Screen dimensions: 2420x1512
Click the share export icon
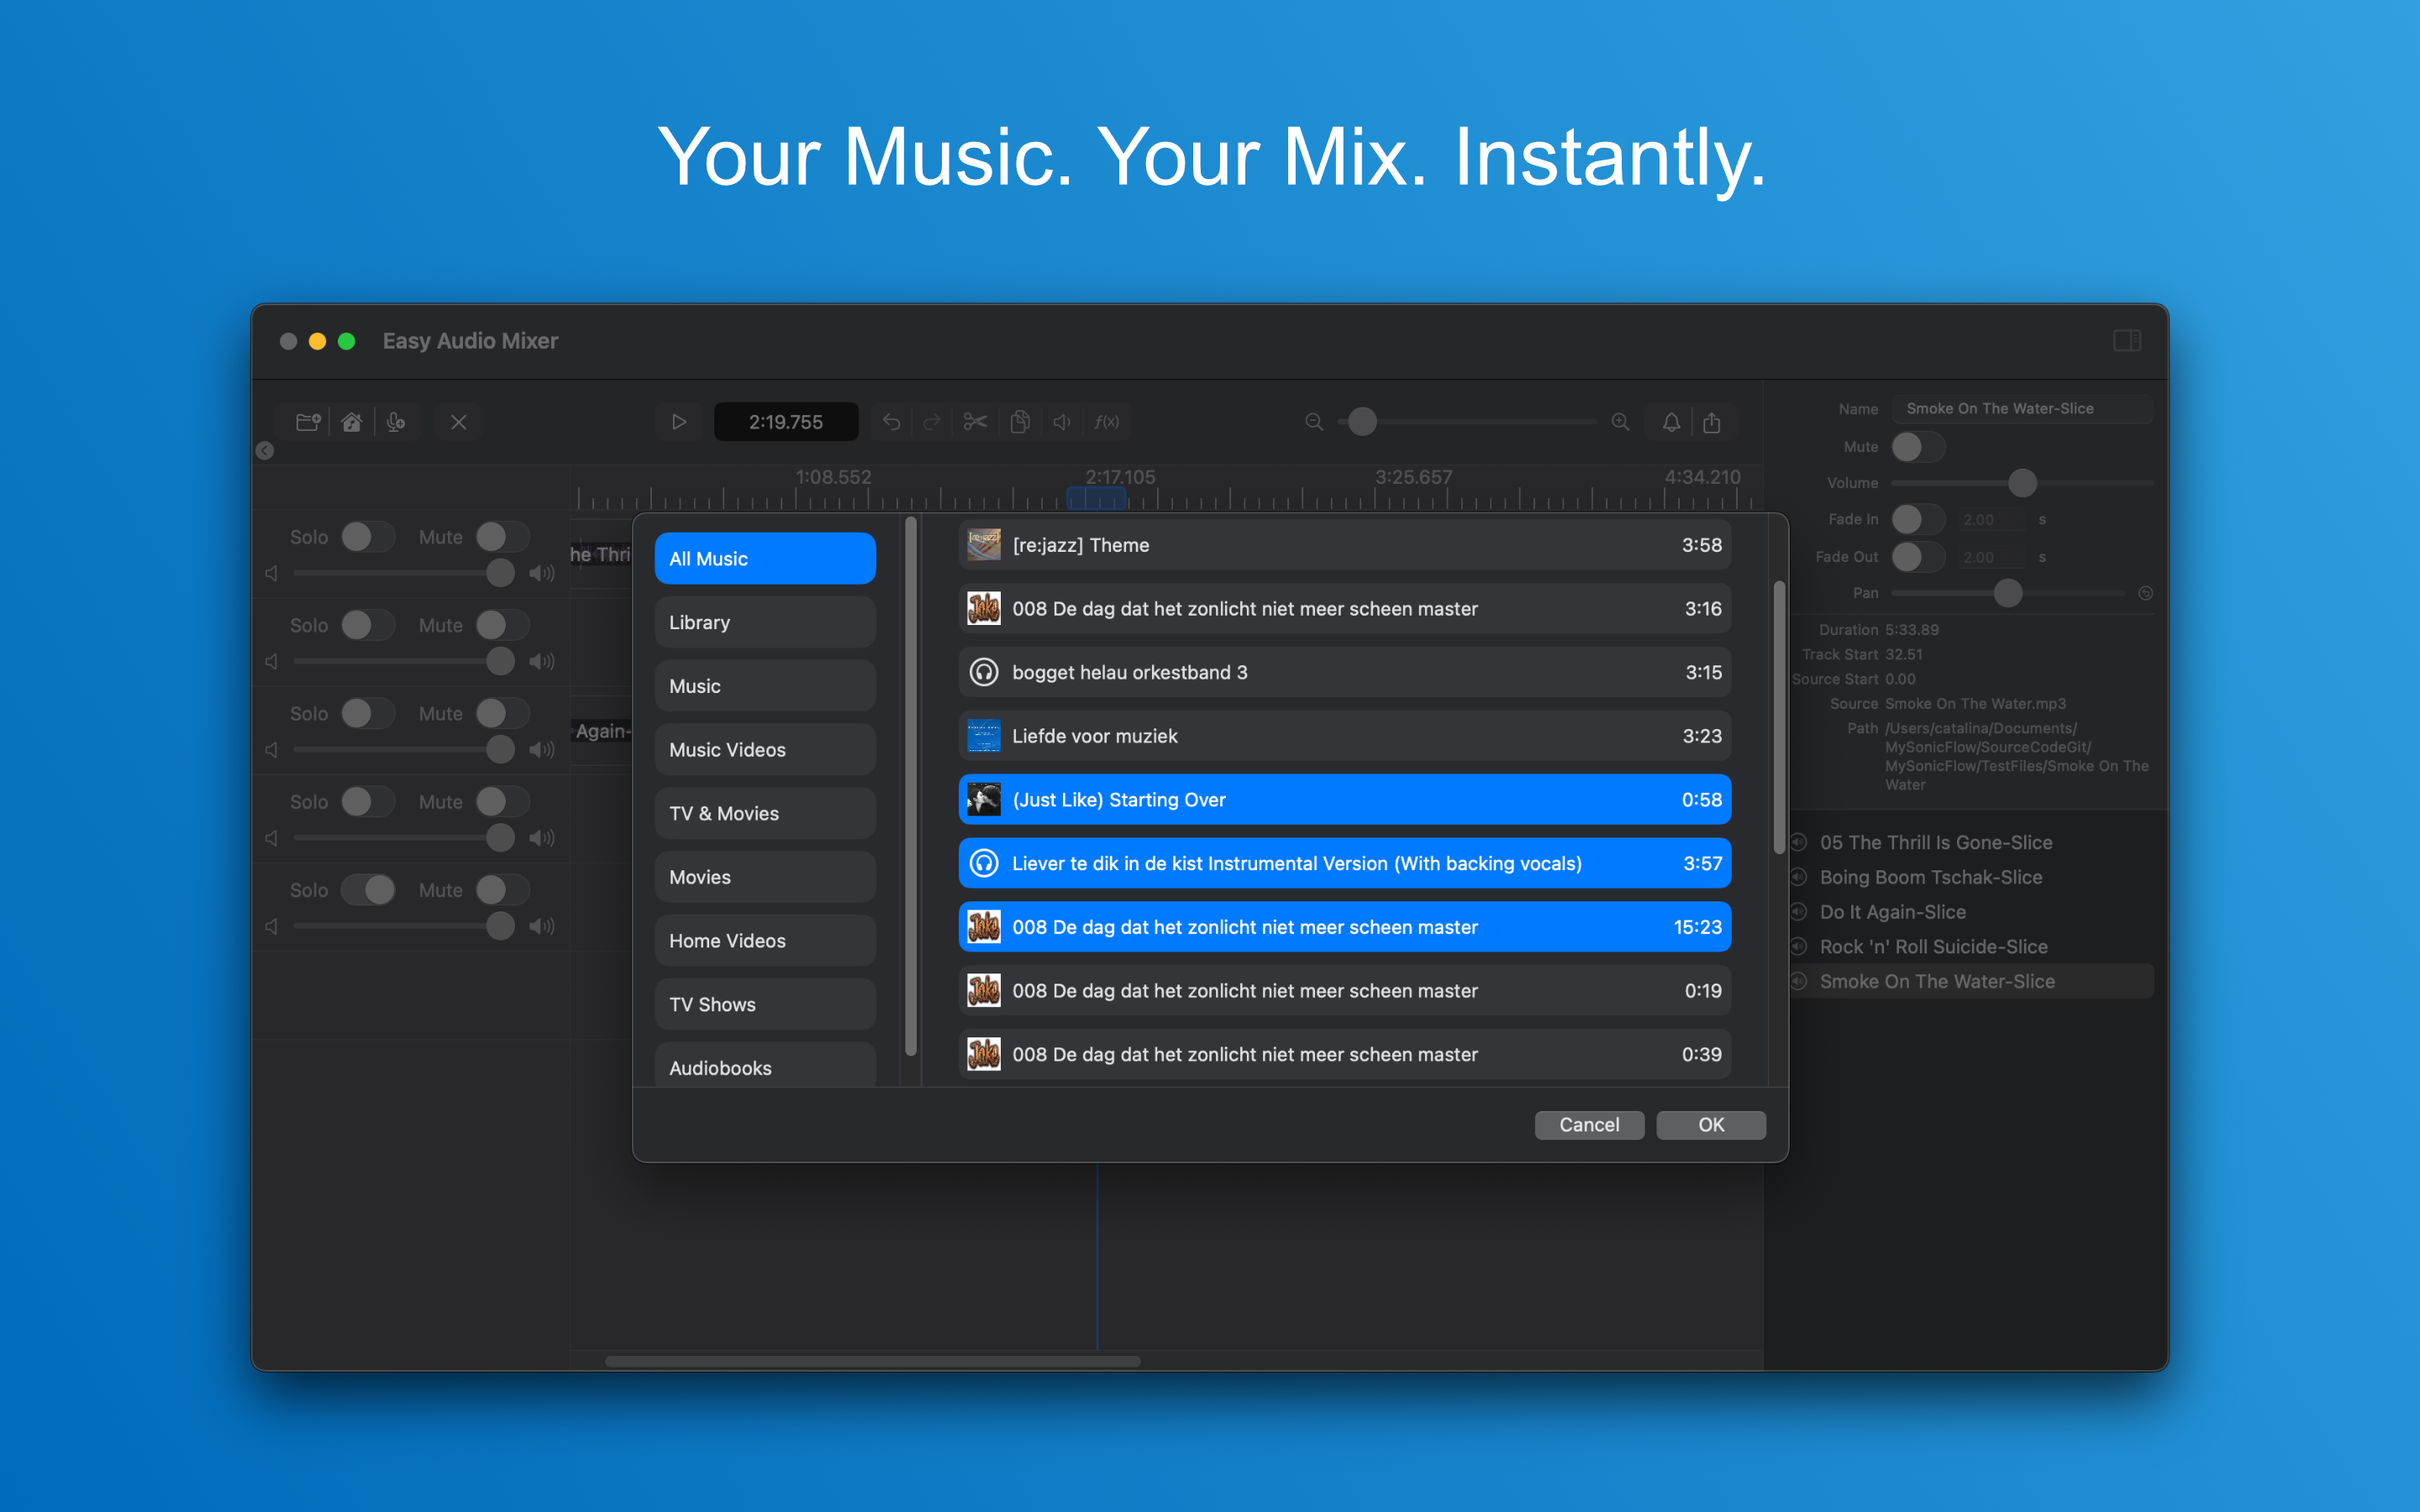1712,422
